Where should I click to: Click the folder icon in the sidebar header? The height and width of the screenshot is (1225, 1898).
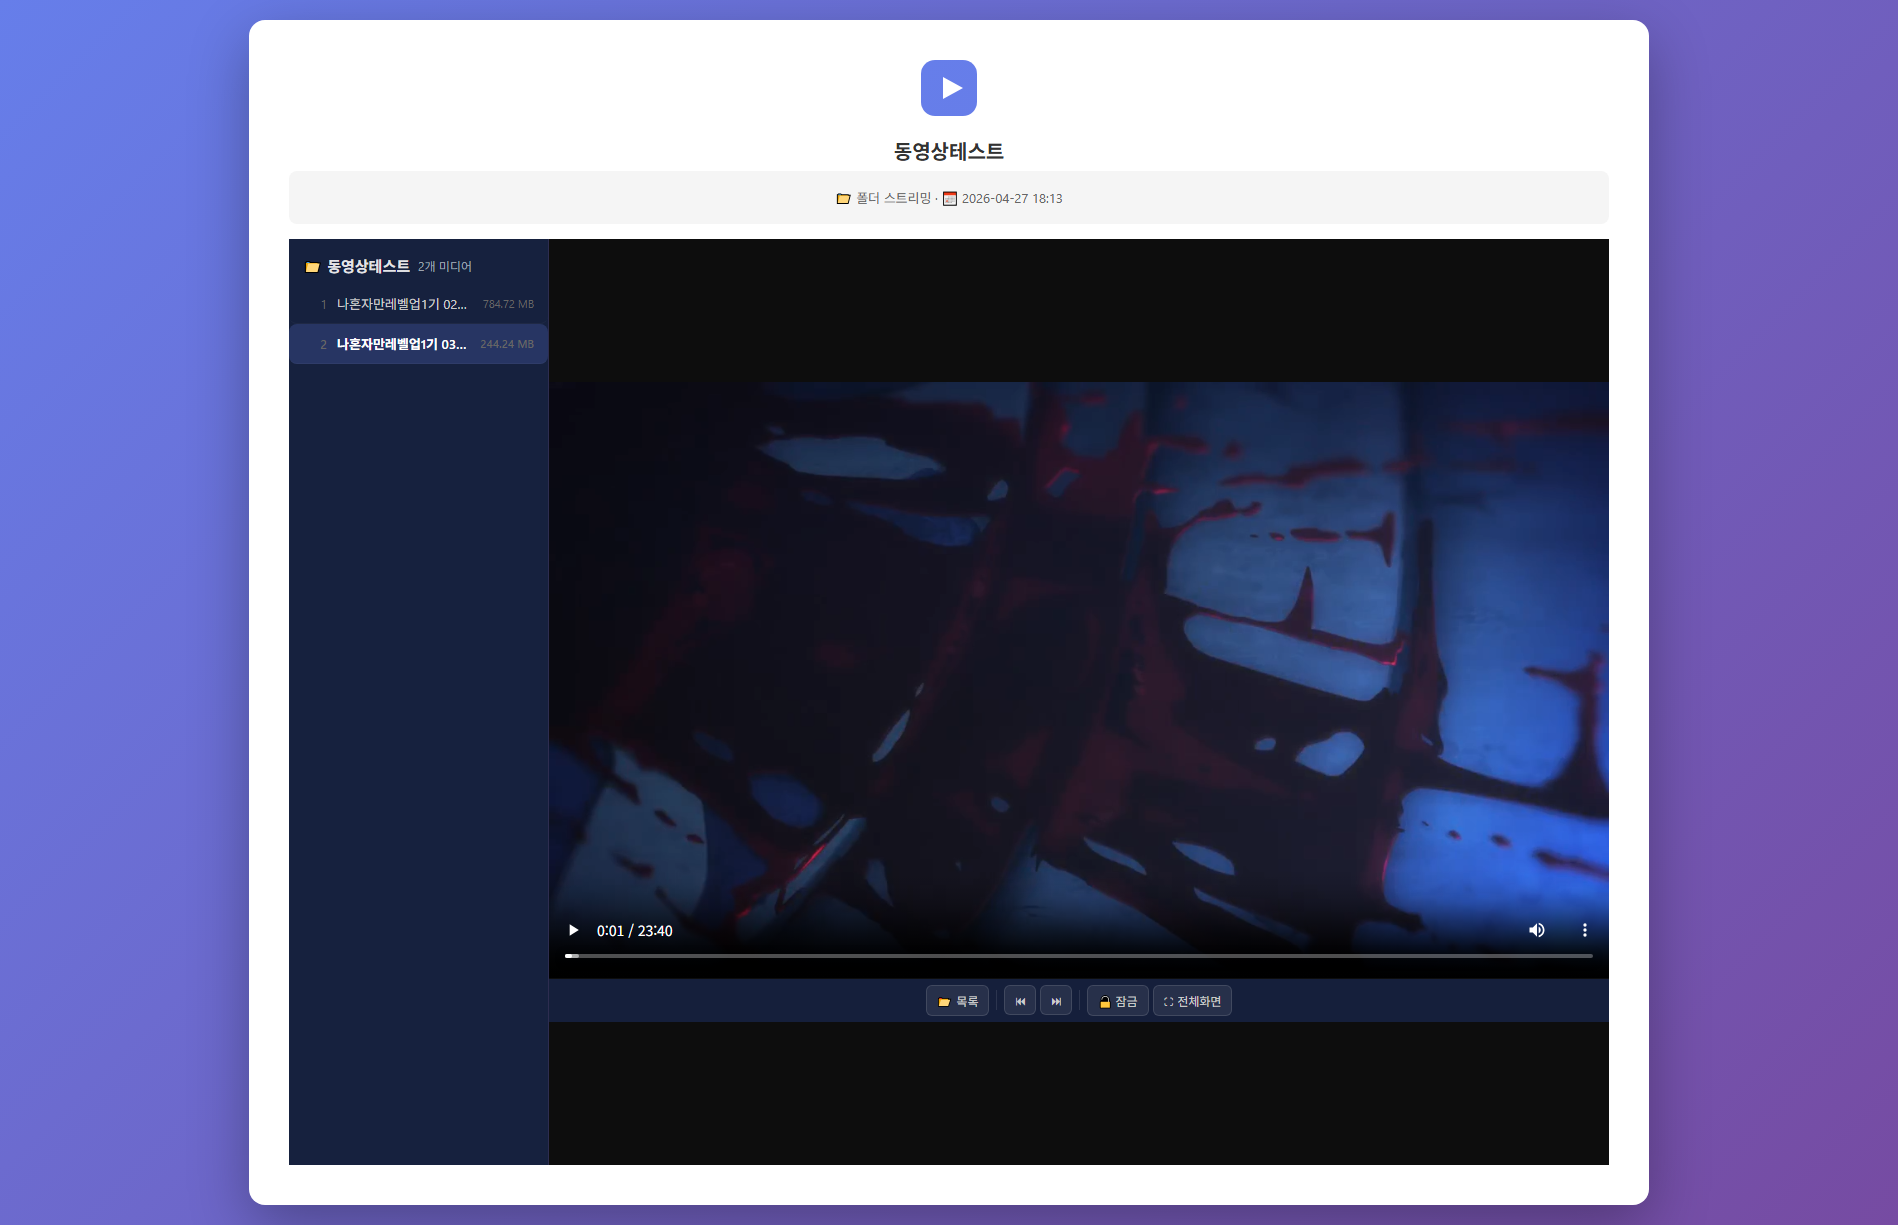[312, 267]
